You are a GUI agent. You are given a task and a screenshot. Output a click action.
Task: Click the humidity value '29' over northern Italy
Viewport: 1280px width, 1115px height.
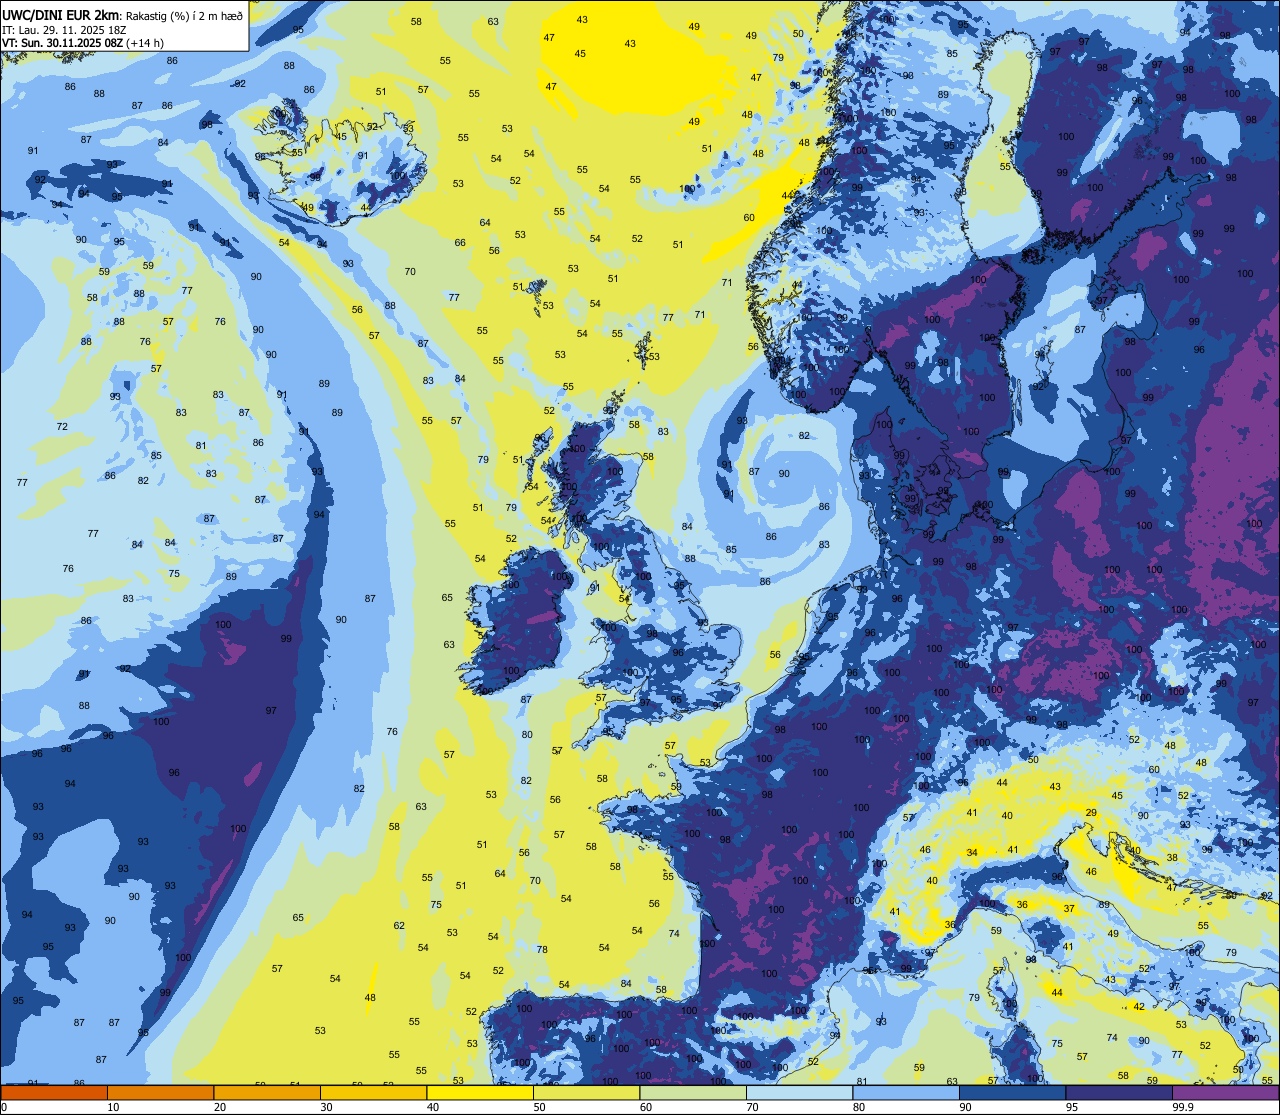pyautogui.click(x=1091, y=813)
